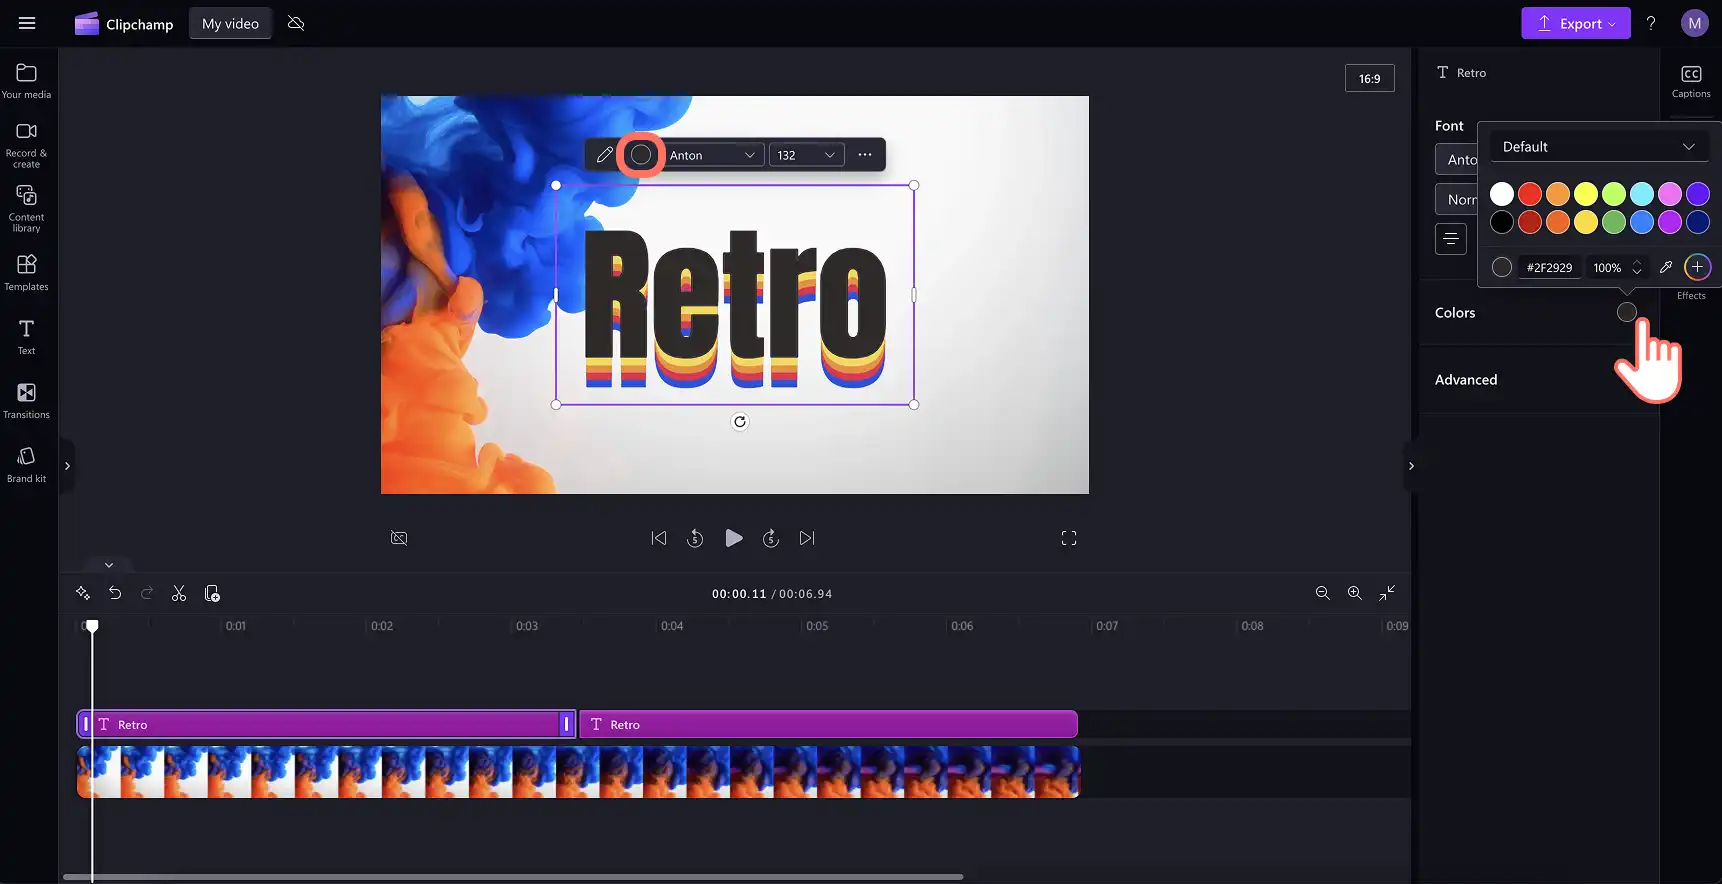This screenshot has width=1722, height=884.
Task: Open the Brand kit panel
Action: click(x=27, y=464)
